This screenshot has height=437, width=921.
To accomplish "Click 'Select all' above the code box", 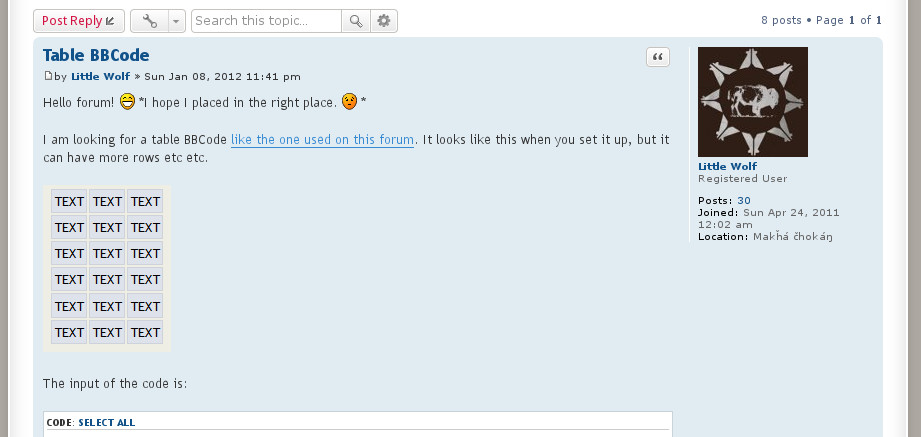I will (x=106, y=422).
